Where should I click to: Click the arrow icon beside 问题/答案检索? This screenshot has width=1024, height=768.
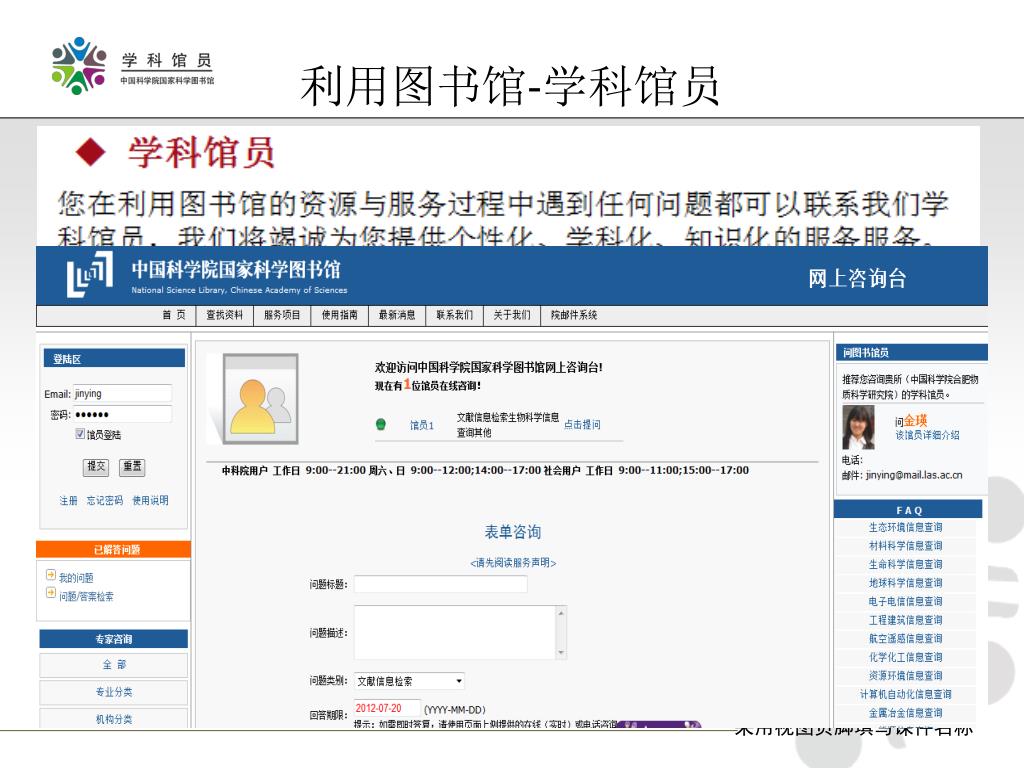point(50,593)
